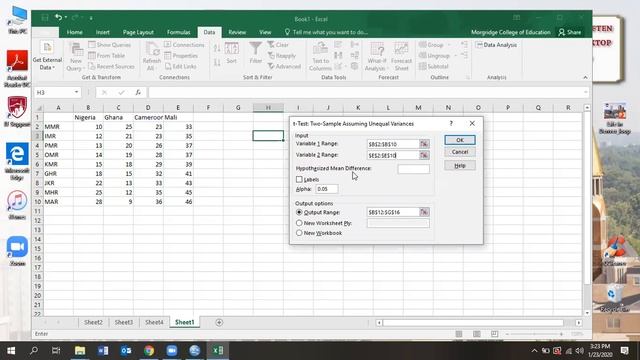This screenshot has width=640, height=360.
Task: Click the Undo arrow in quick access toolbar
Action: 58,18
